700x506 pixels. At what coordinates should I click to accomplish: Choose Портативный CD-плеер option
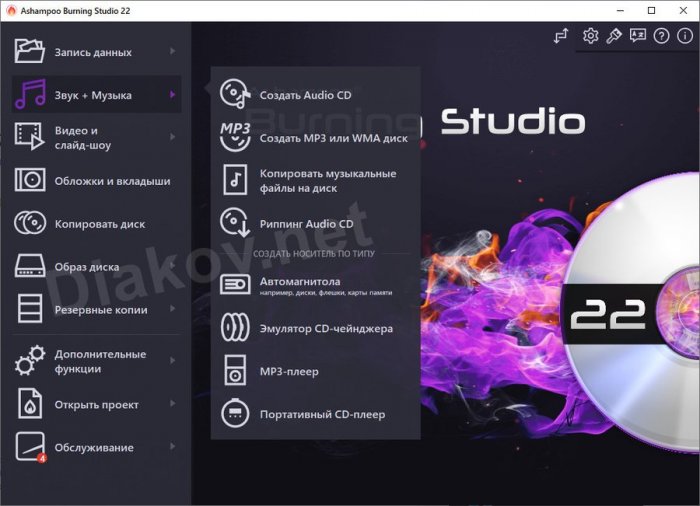pyautogui.click(x=322, y=414)
